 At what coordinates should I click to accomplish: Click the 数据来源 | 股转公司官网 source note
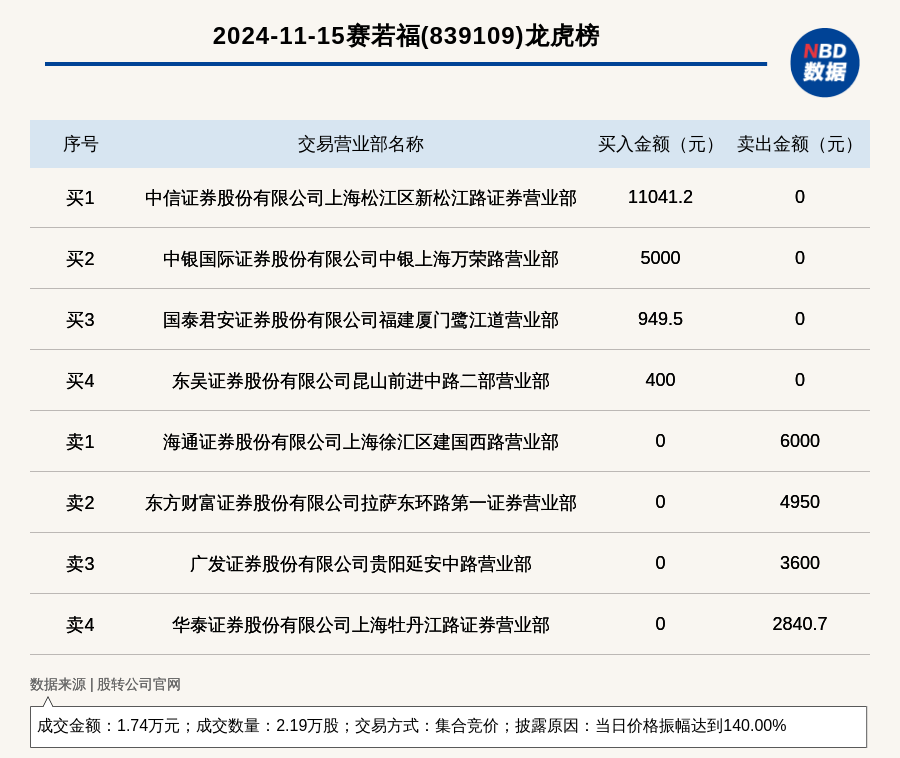tap(105, 685)
